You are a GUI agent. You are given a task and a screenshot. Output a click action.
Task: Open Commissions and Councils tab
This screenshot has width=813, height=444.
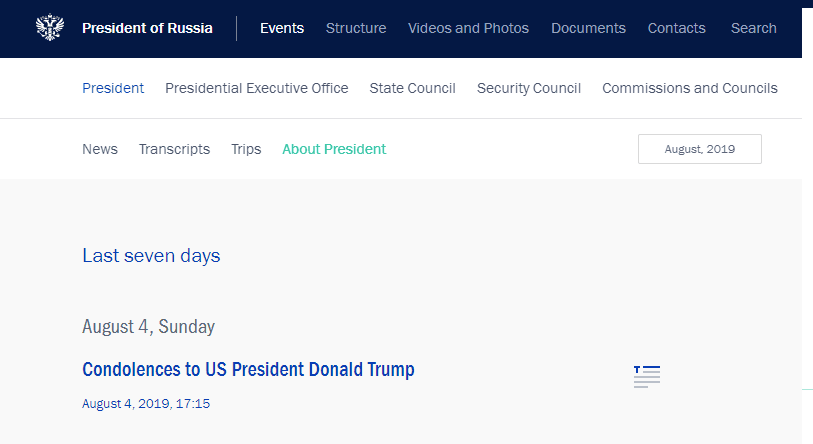click(x=690, y=88)
